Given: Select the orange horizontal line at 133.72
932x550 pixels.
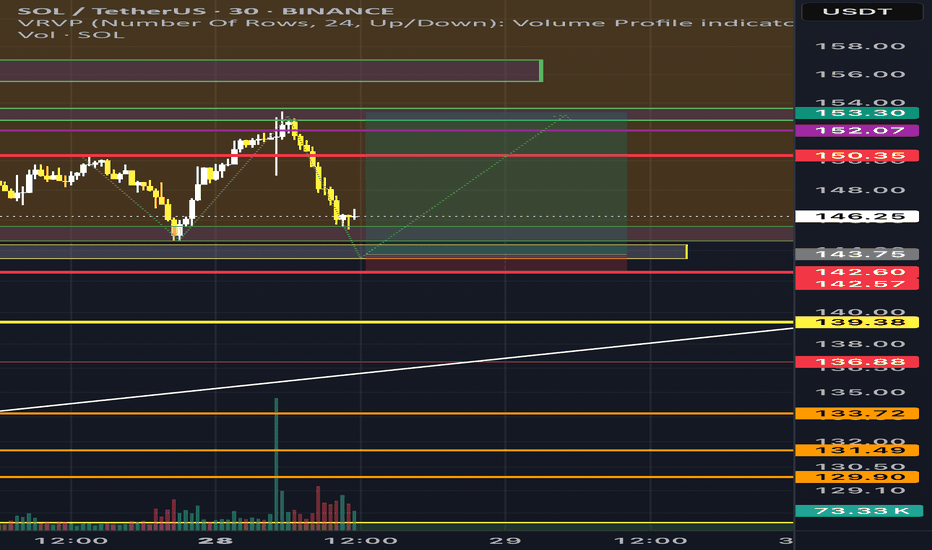Looking at the screenshot, I should click(x=396, y=413).
